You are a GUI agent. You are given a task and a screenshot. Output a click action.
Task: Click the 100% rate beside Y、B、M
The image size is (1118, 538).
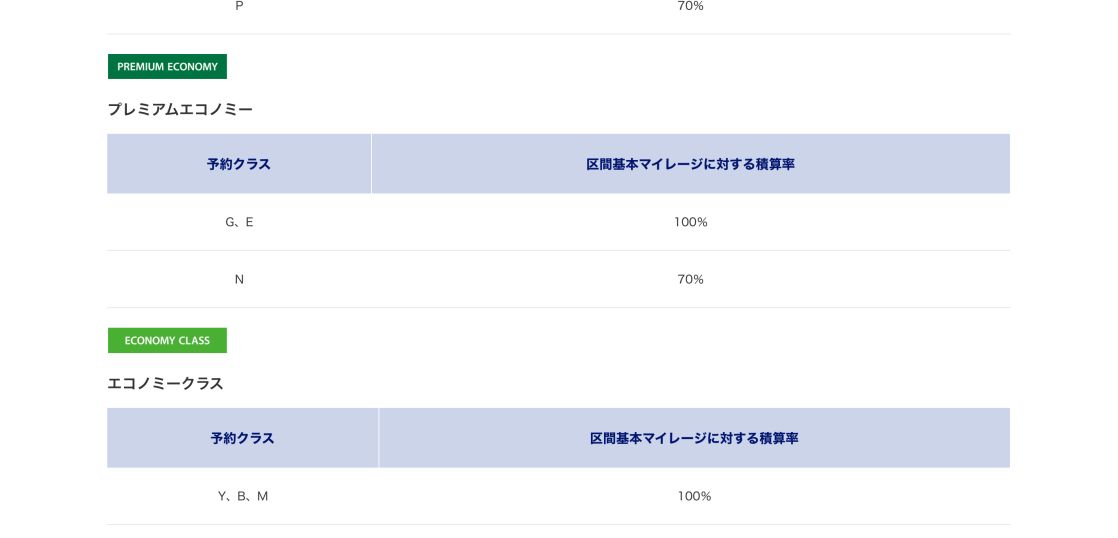pos(694,496)
